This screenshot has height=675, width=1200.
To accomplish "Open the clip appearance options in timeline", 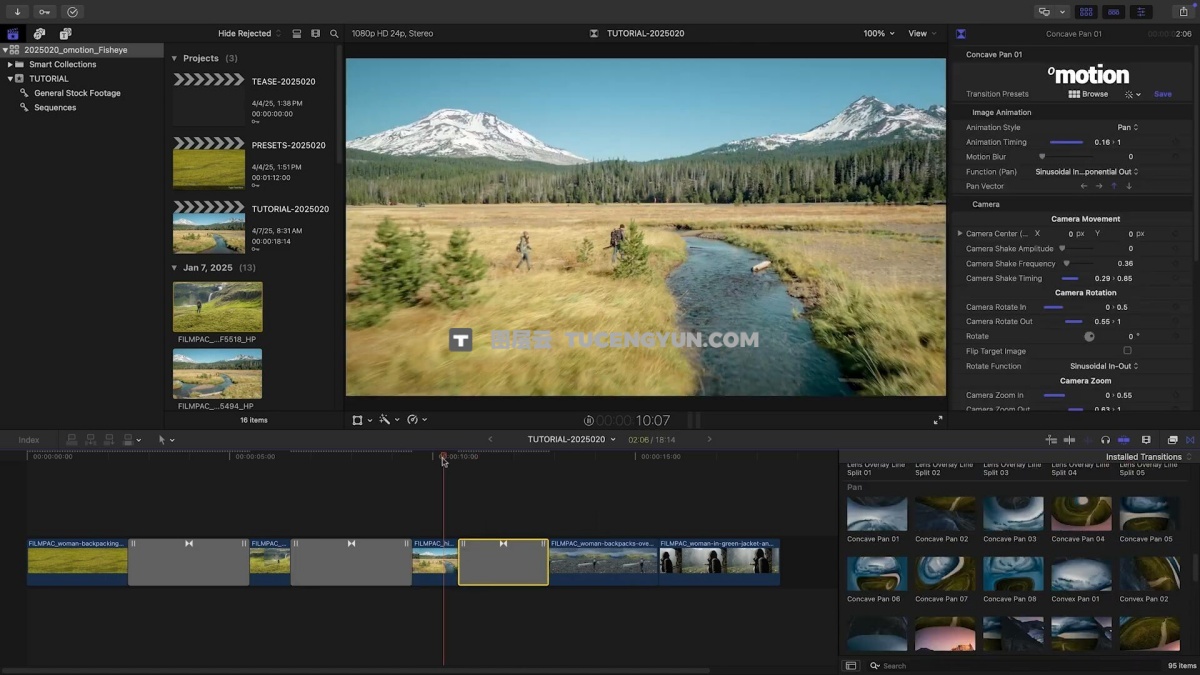I will (x=1146, y=440).
